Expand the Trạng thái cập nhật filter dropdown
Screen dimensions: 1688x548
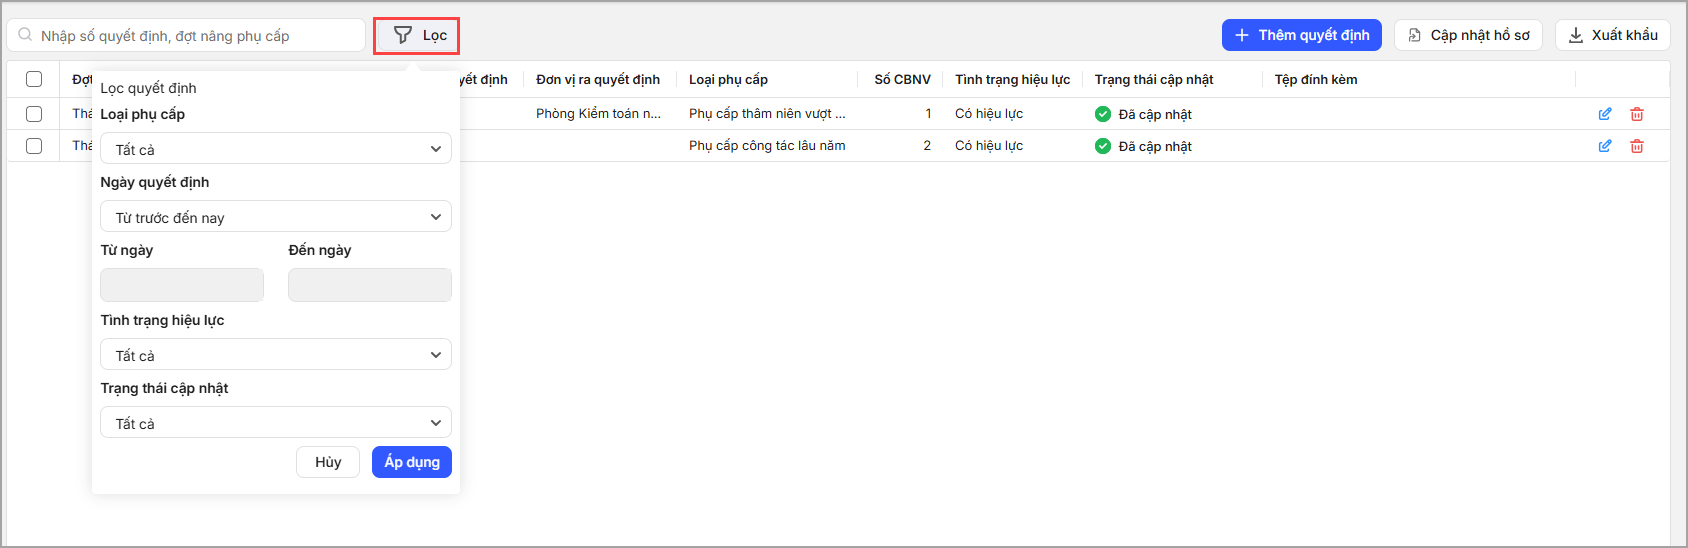(275, 423)
